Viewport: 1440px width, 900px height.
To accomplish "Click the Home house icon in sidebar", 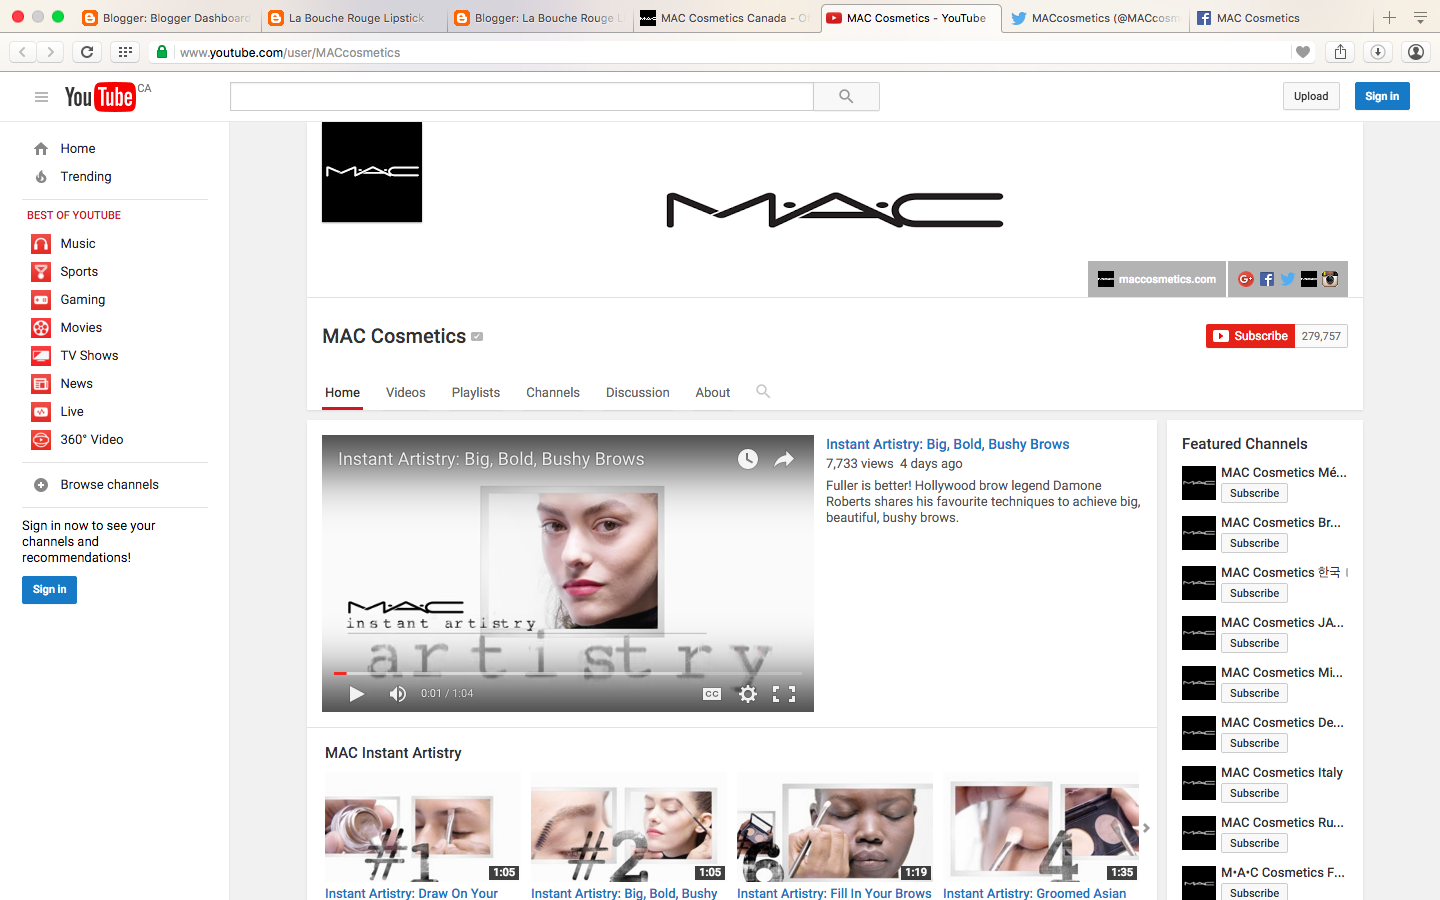I will click(x=41, y=149).
